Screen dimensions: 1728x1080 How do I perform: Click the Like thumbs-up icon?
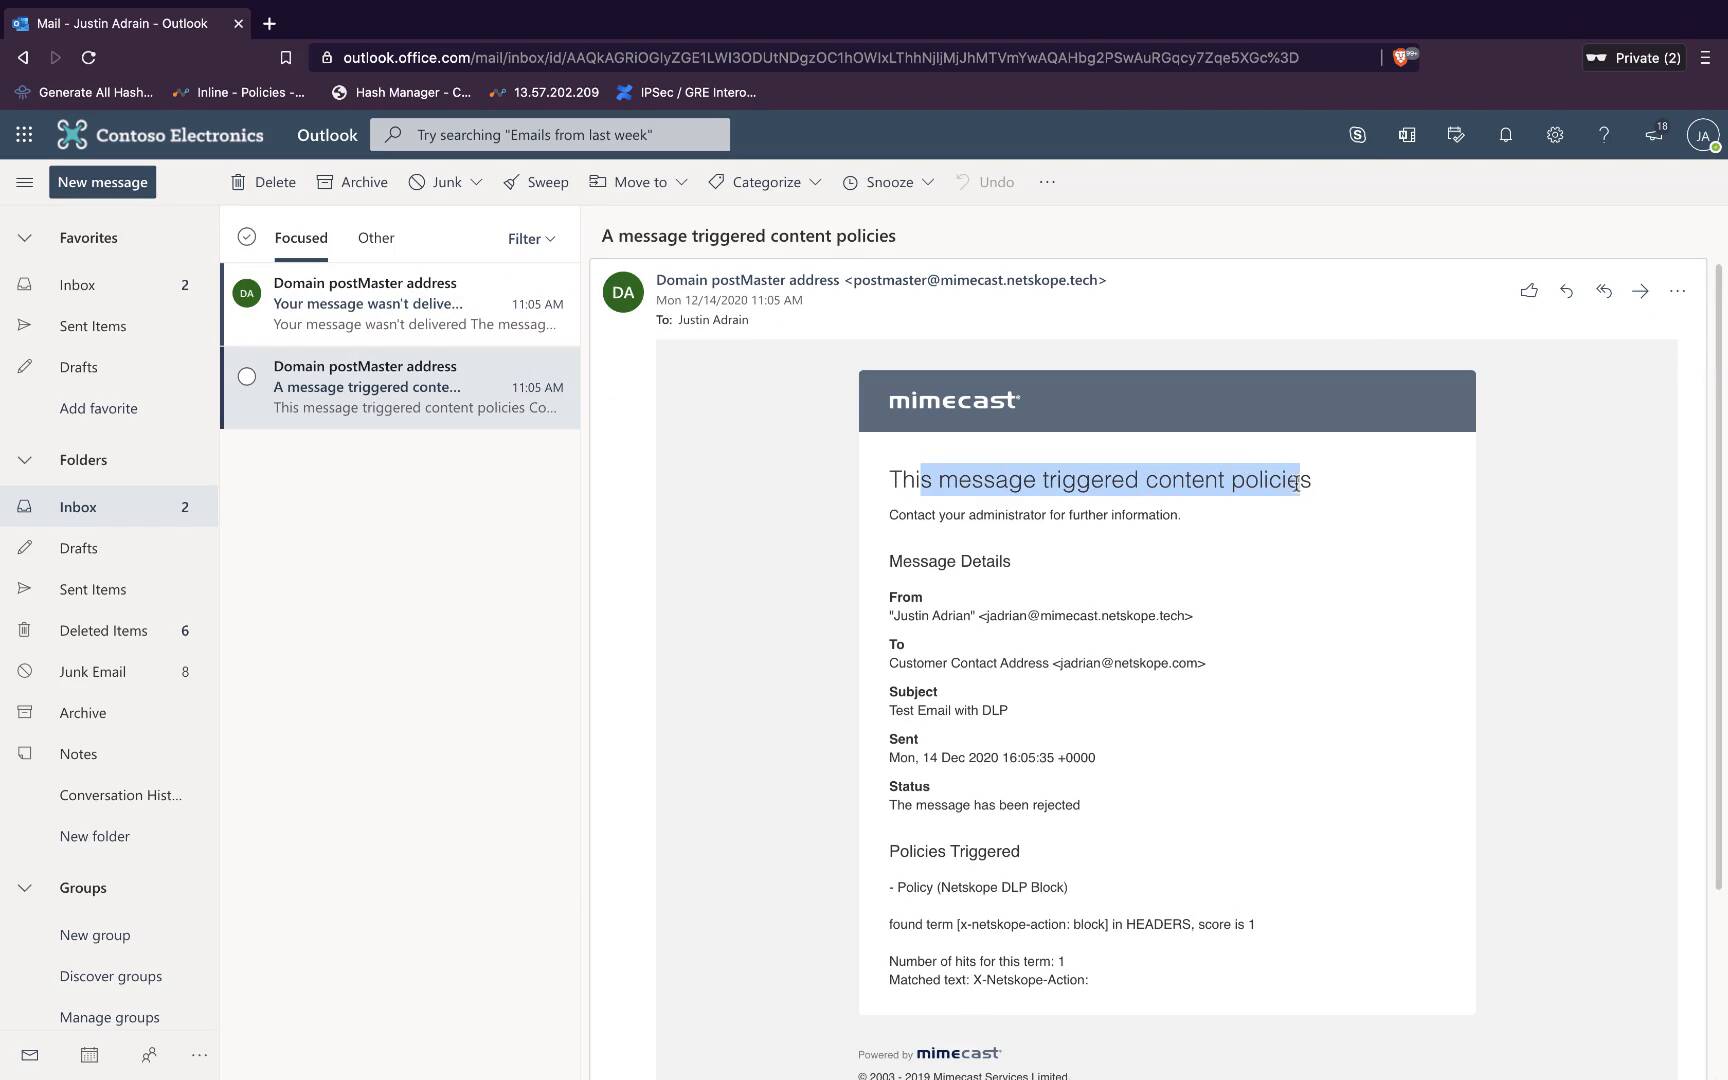point(1529,291)
